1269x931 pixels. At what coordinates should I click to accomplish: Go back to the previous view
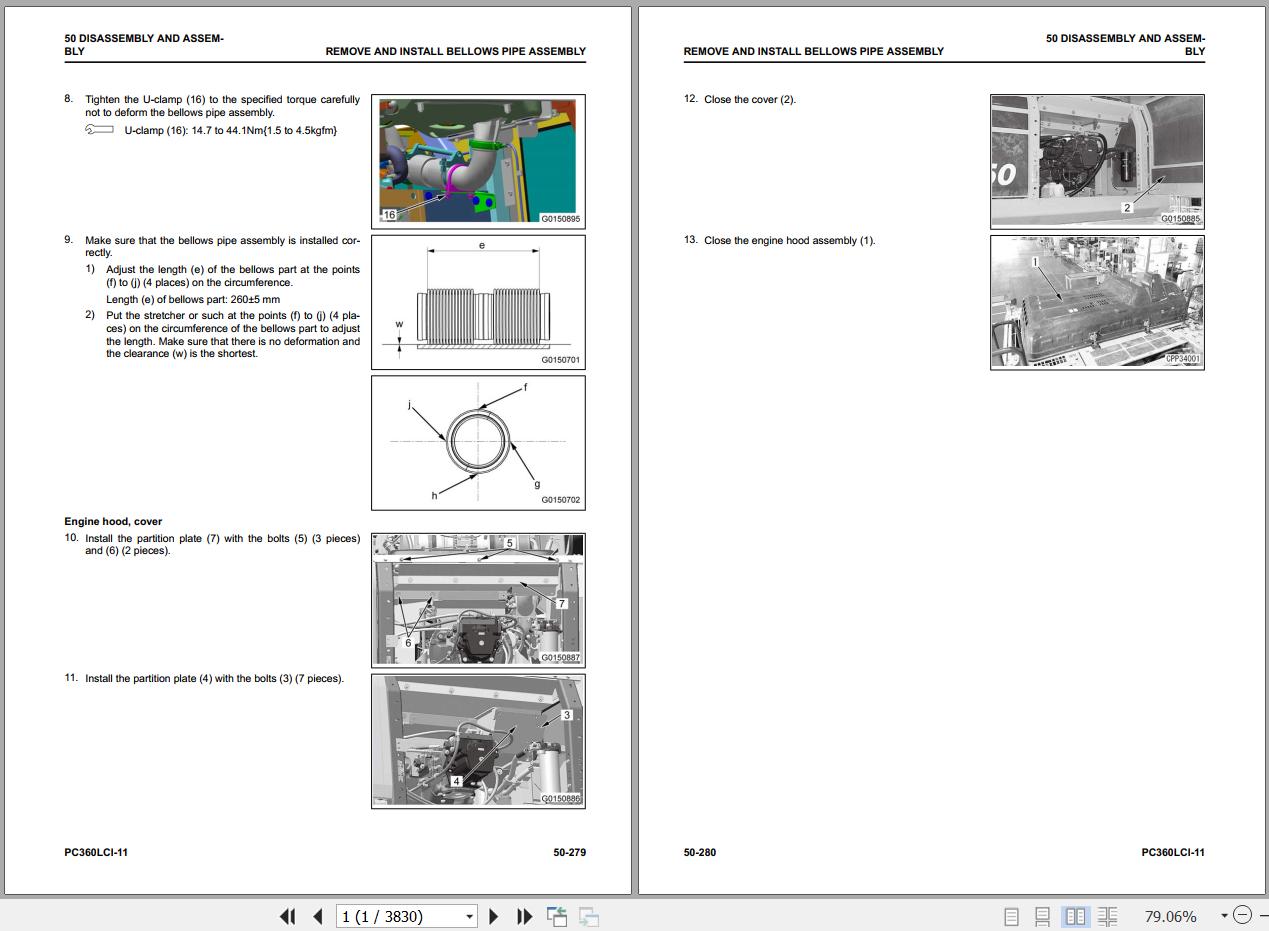pyautogui.click(x=557, y=916)
